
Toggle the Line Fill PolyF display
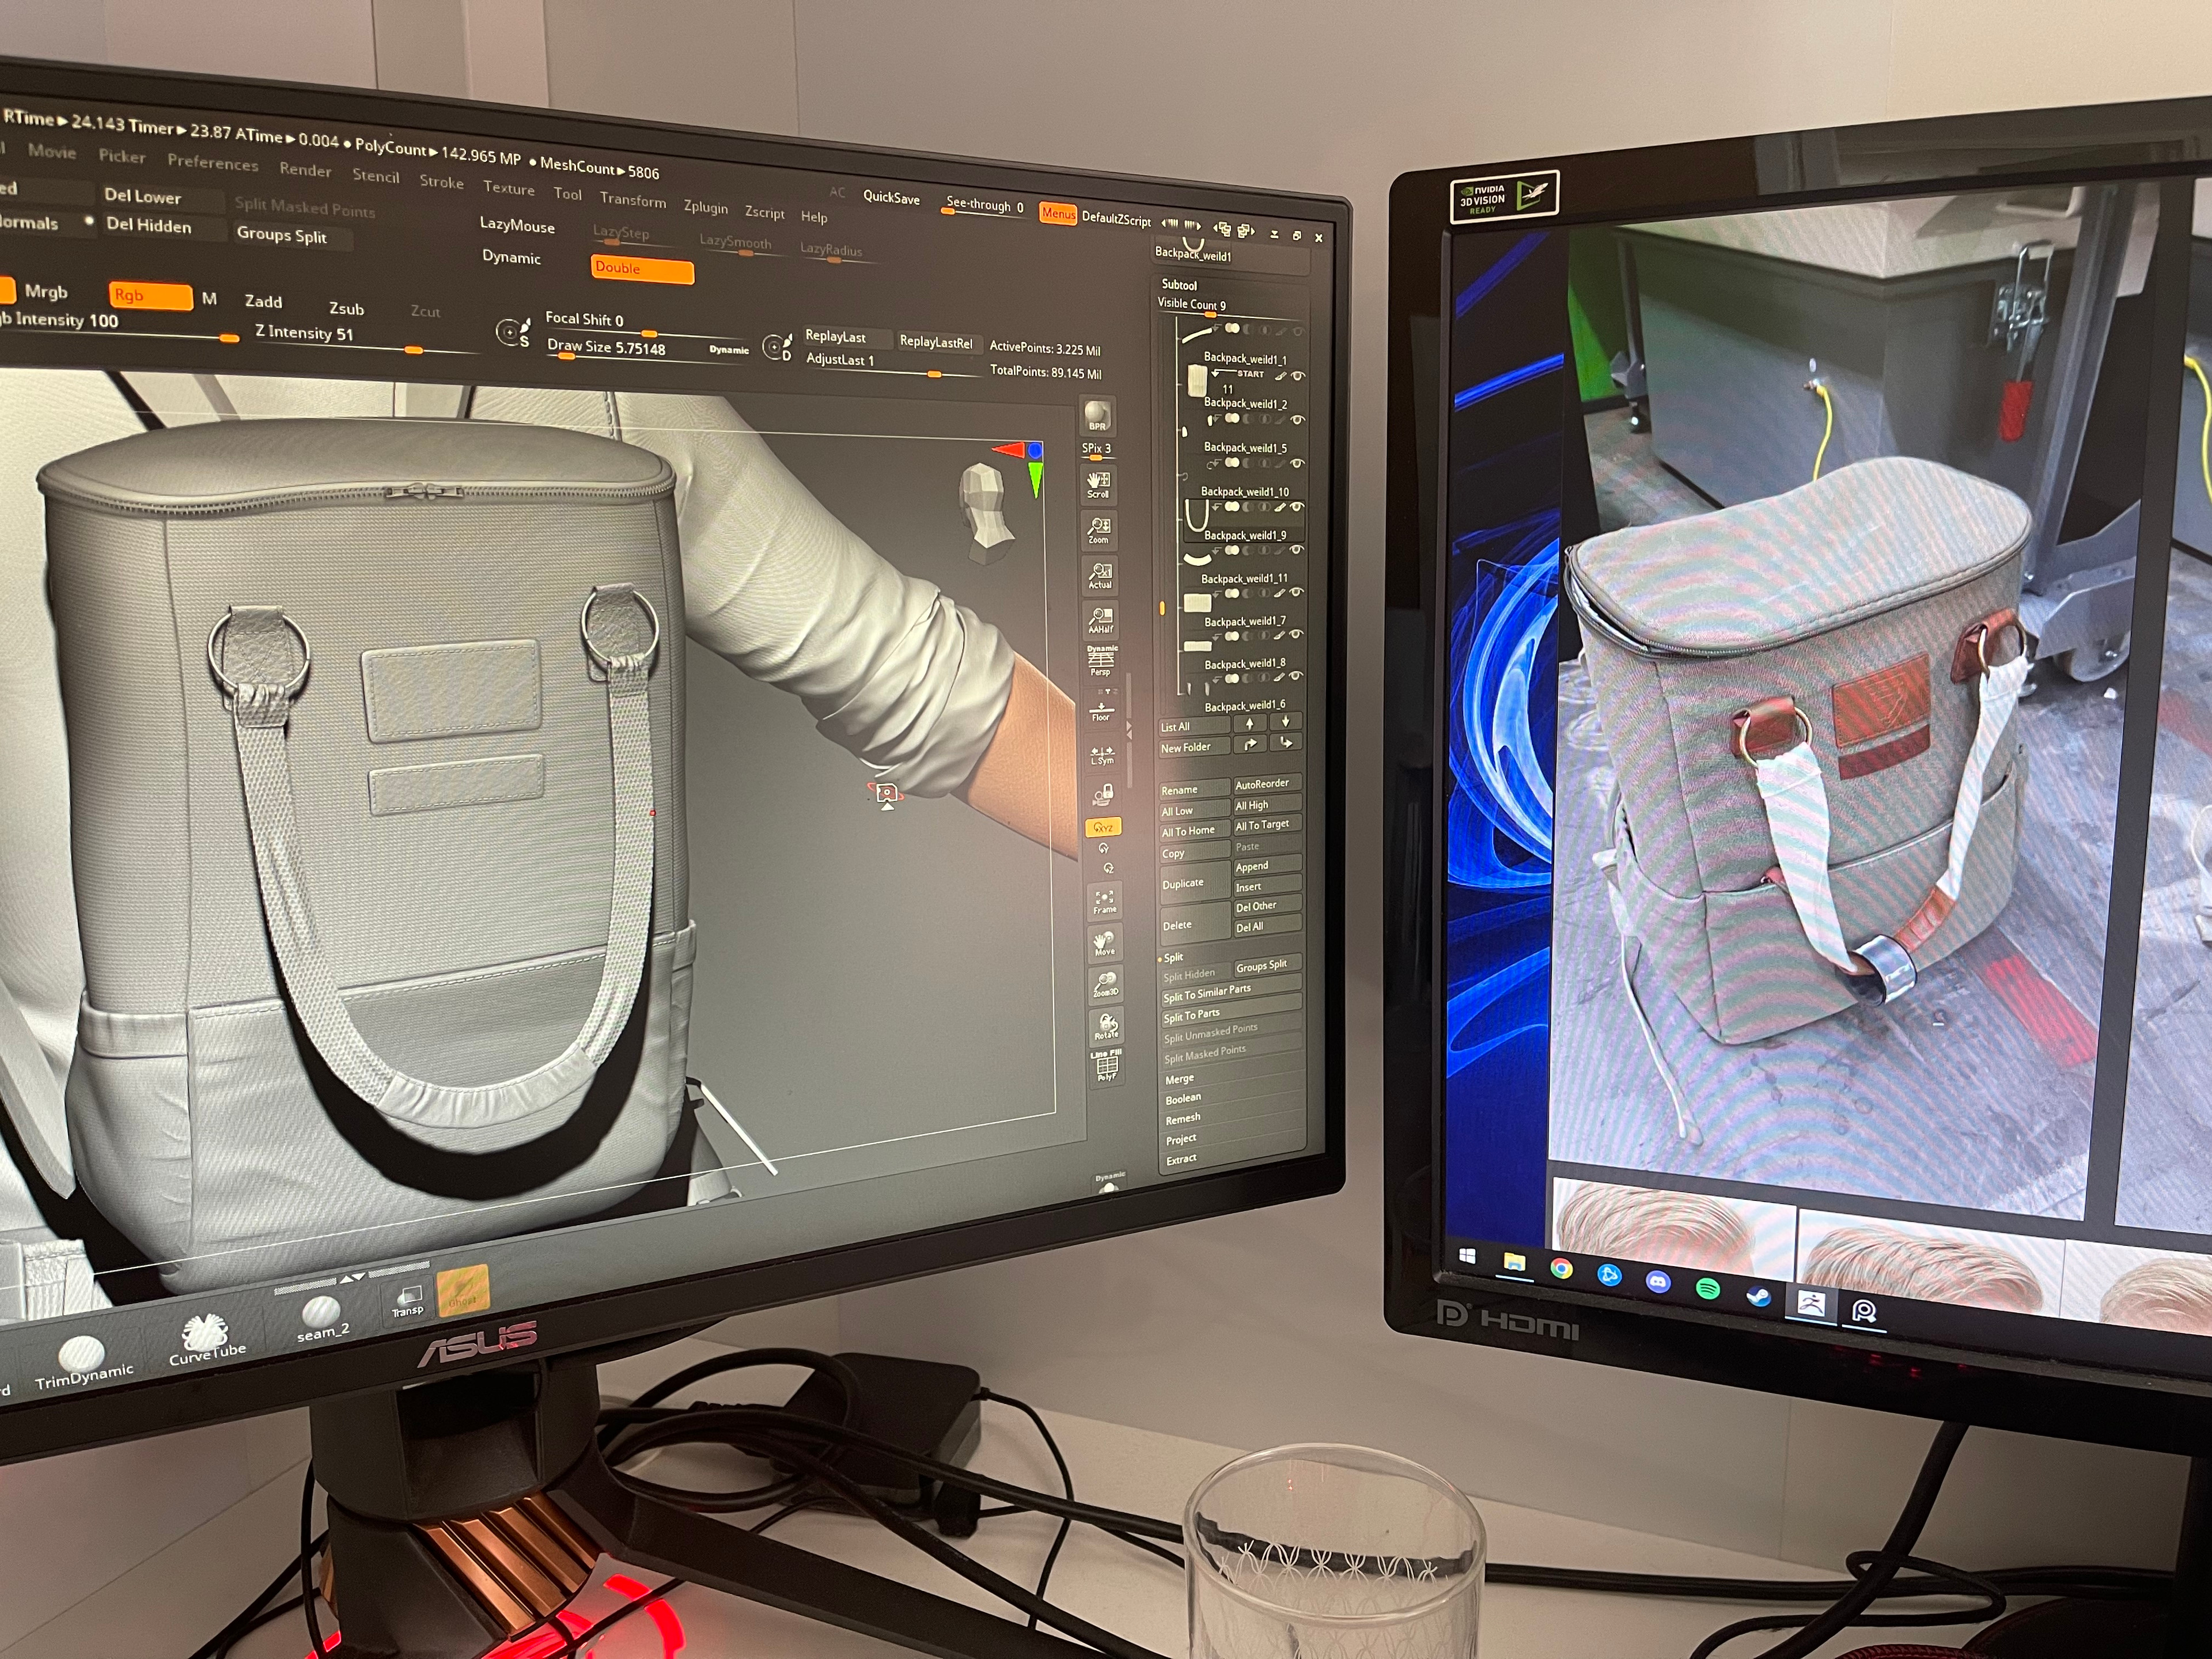(1106, 1066)
